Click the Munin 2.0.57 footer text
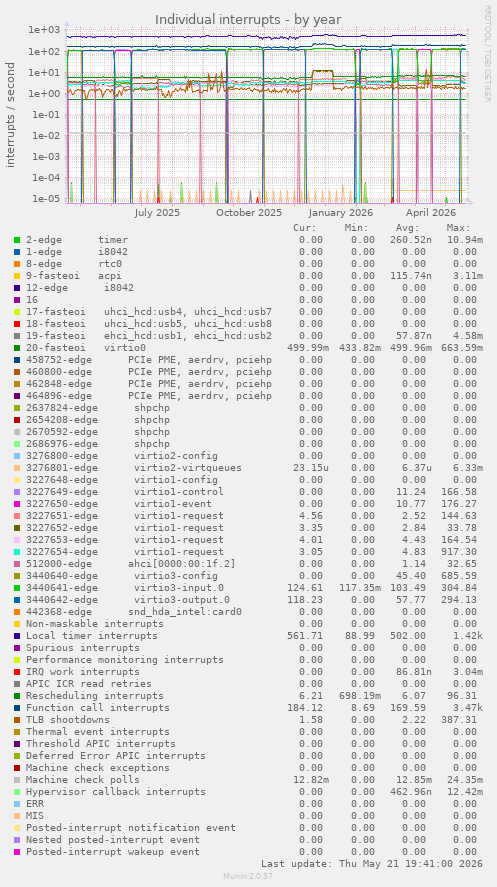 [248, 876]
